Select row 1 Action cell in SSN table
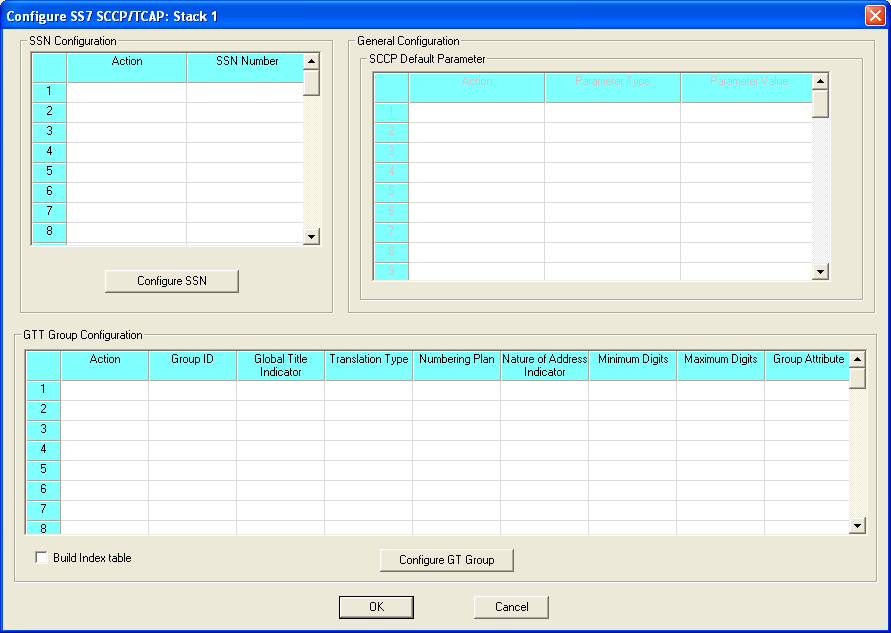891x633 pixels. pos(126,92)
